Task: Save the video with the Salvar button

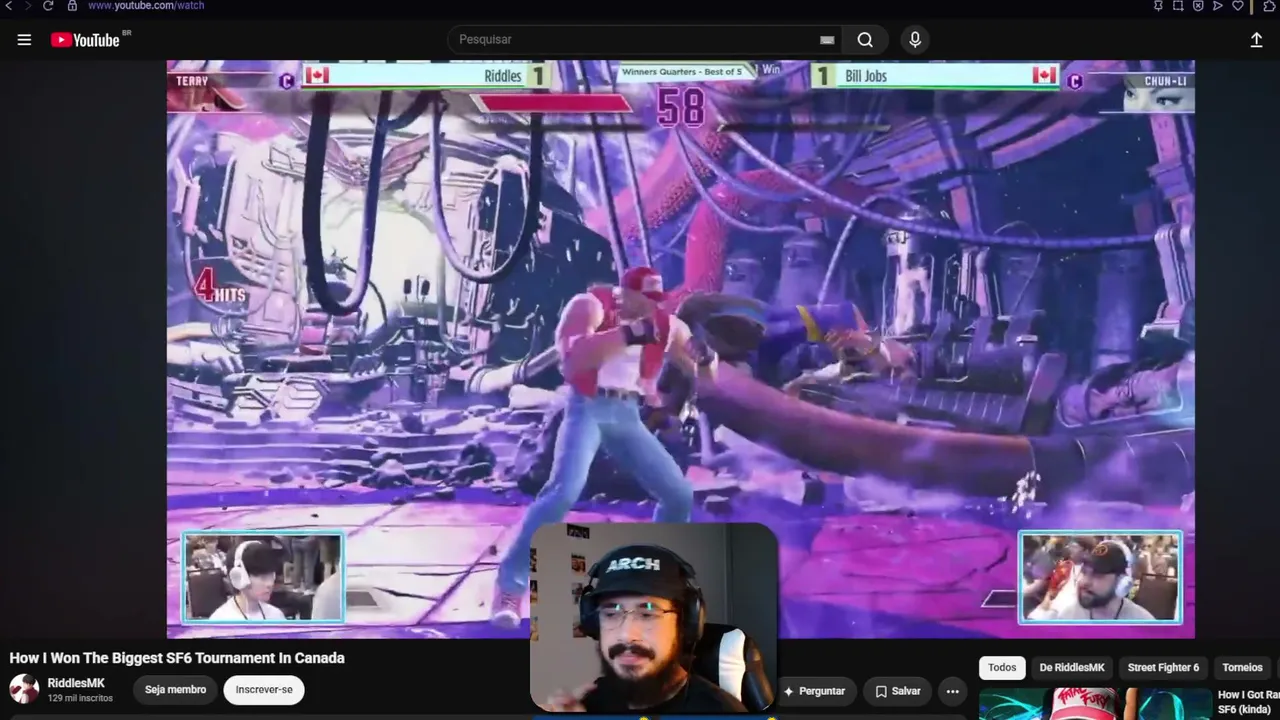Action: coord(898,691)
